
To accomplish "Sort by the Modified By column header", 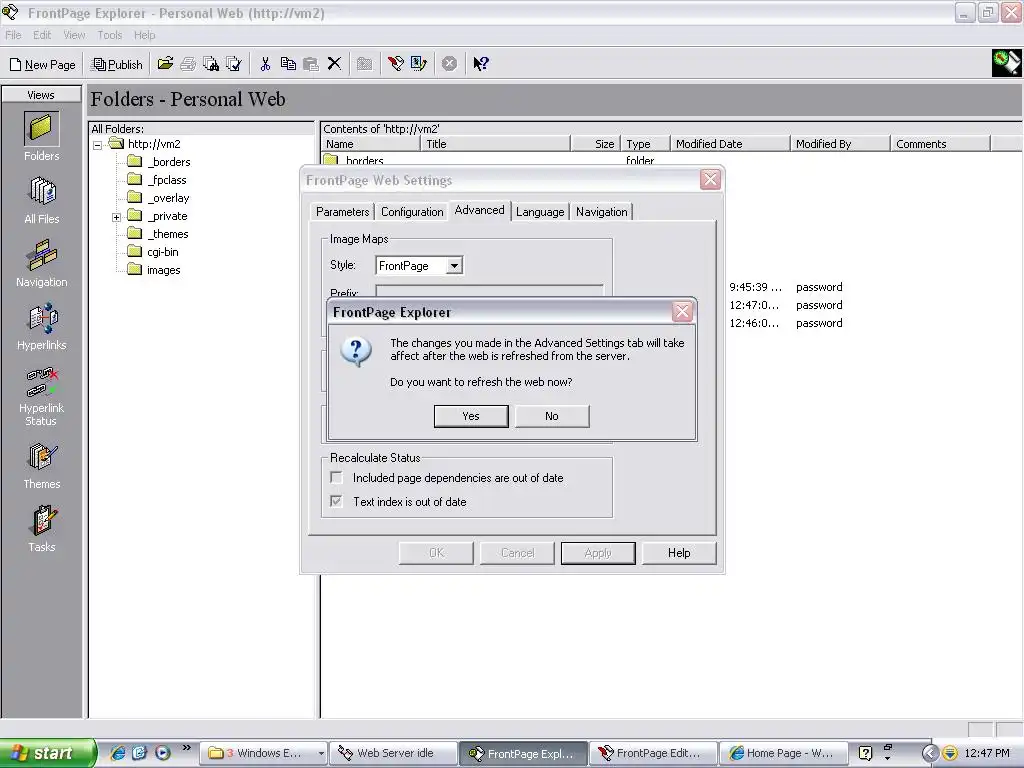I will [x=840, y=144].
